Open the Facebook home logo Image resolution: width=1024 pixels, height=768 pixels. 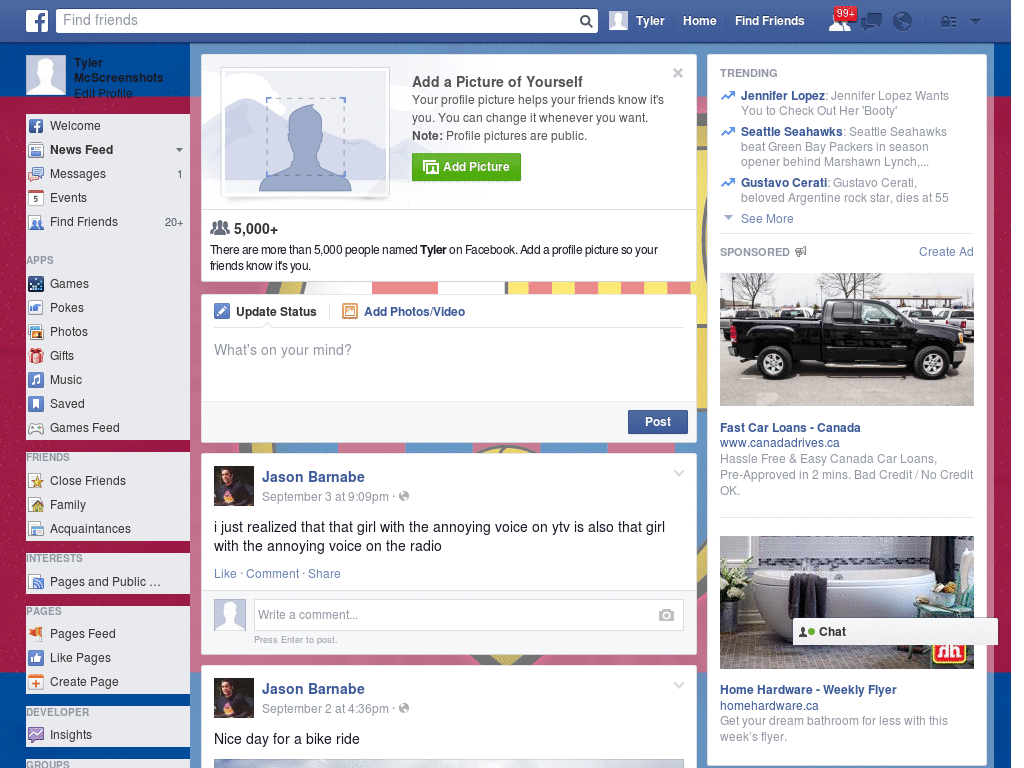[x=36, y=20]
